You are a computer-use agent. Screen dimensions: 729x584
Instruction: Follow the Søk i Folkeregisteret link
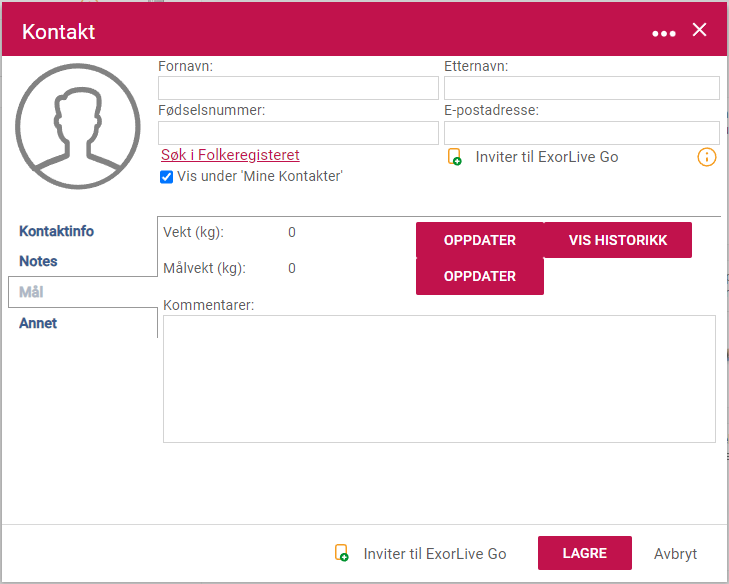(230, 155)
